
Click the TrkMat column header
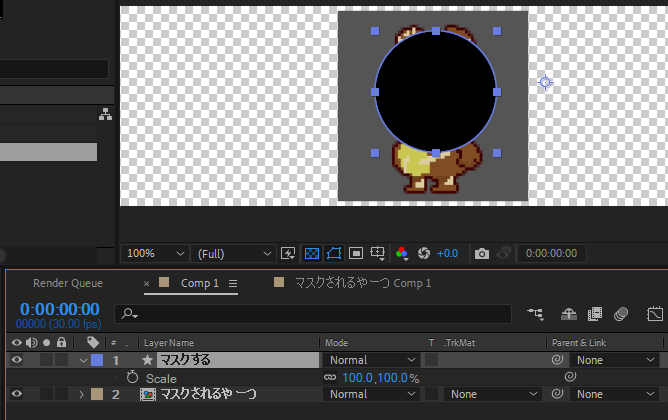[x=459, y=343]
